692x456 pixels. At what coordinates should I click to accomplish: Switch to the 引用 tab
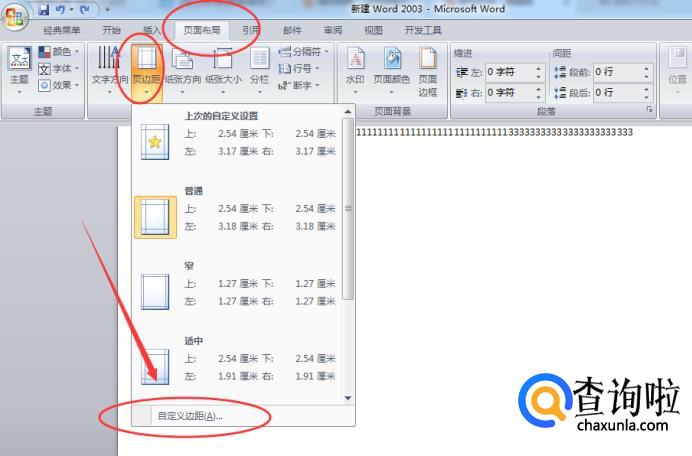[x=251, y=30]
